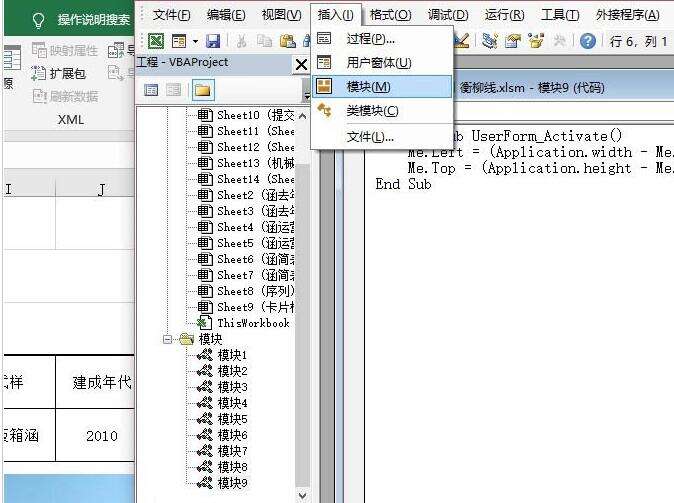
Task: Select 模块9 in the project tree
Action: pyautogui.click(x=231, y=483)
